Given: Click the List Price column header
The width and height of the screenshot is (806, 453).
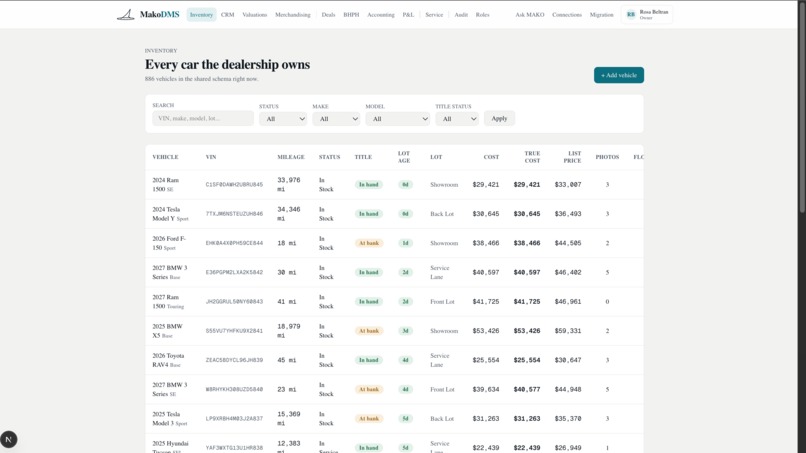Looking at the screenshot, I should pyautogui.click(x=572, y=157).
